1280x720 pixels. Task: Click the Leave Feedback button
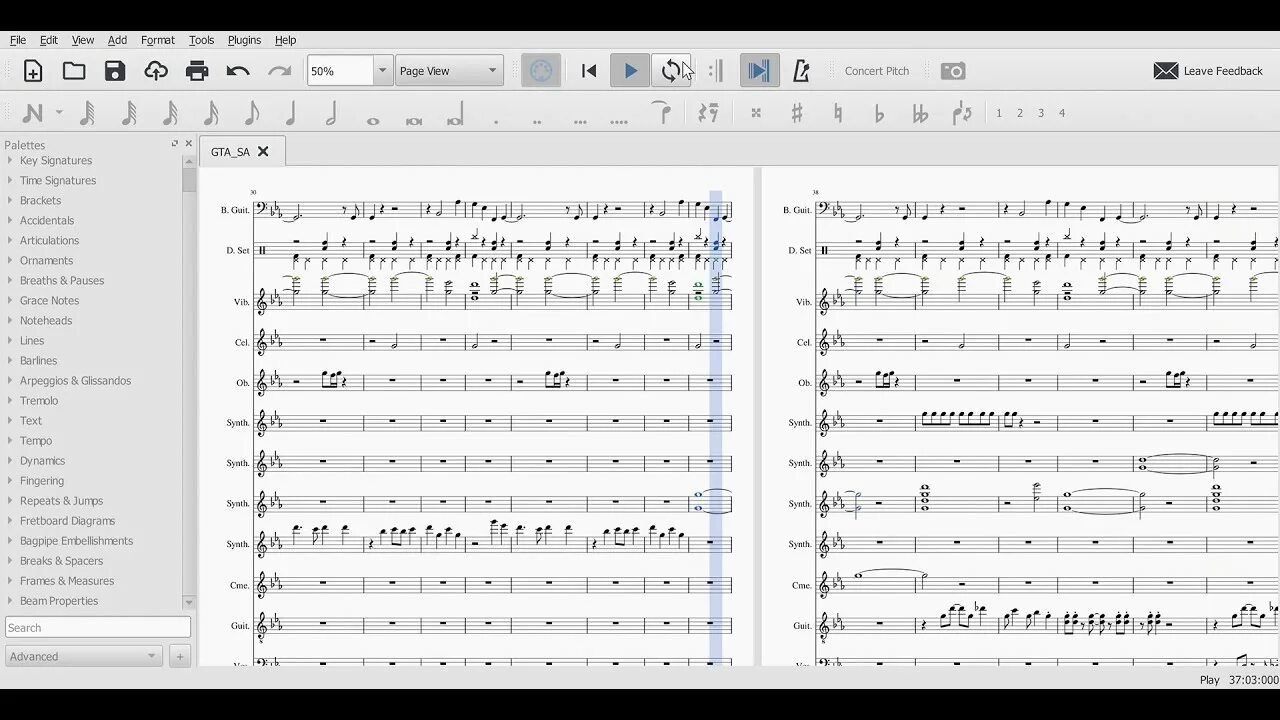[1208, 71]
